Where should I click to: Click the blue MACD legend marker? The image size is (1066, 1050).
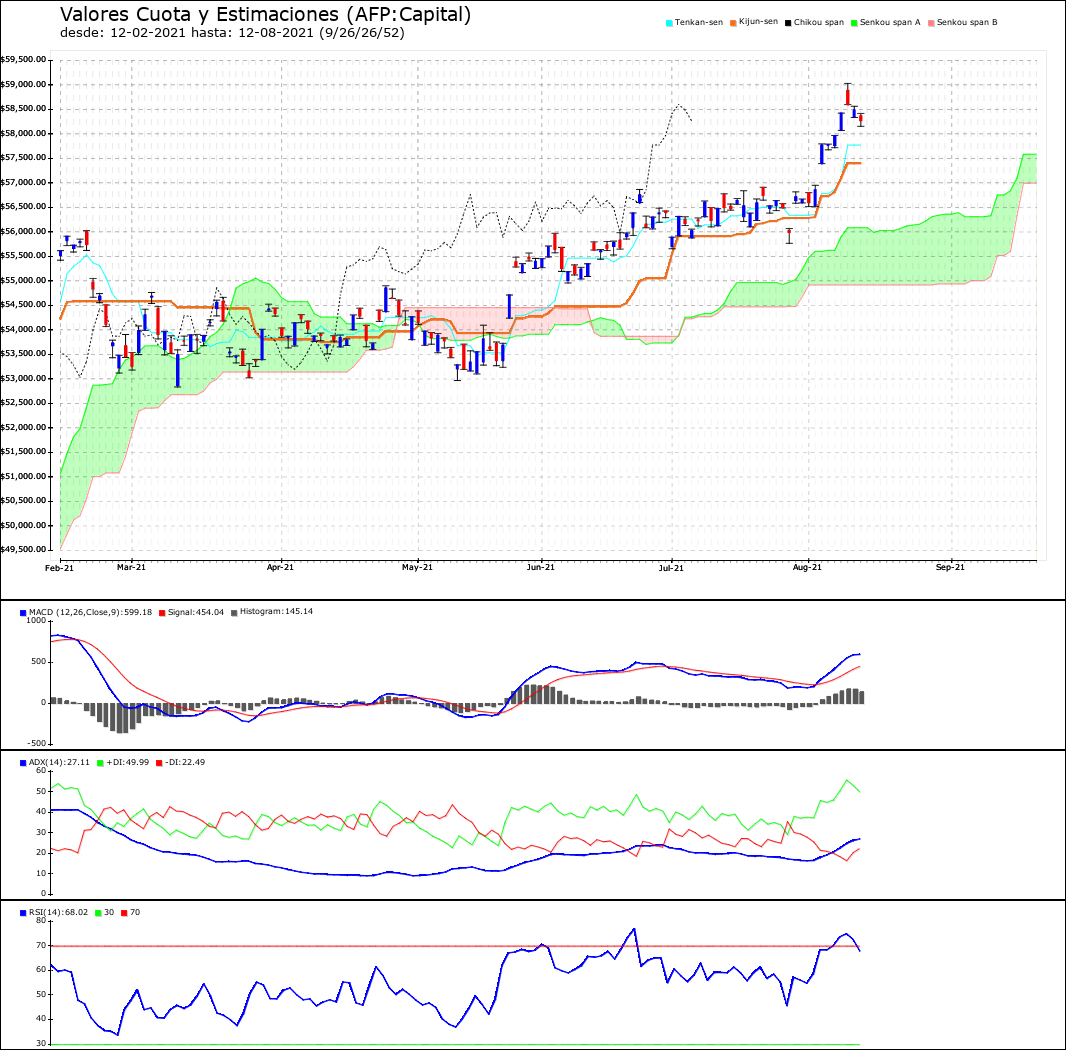23,613
